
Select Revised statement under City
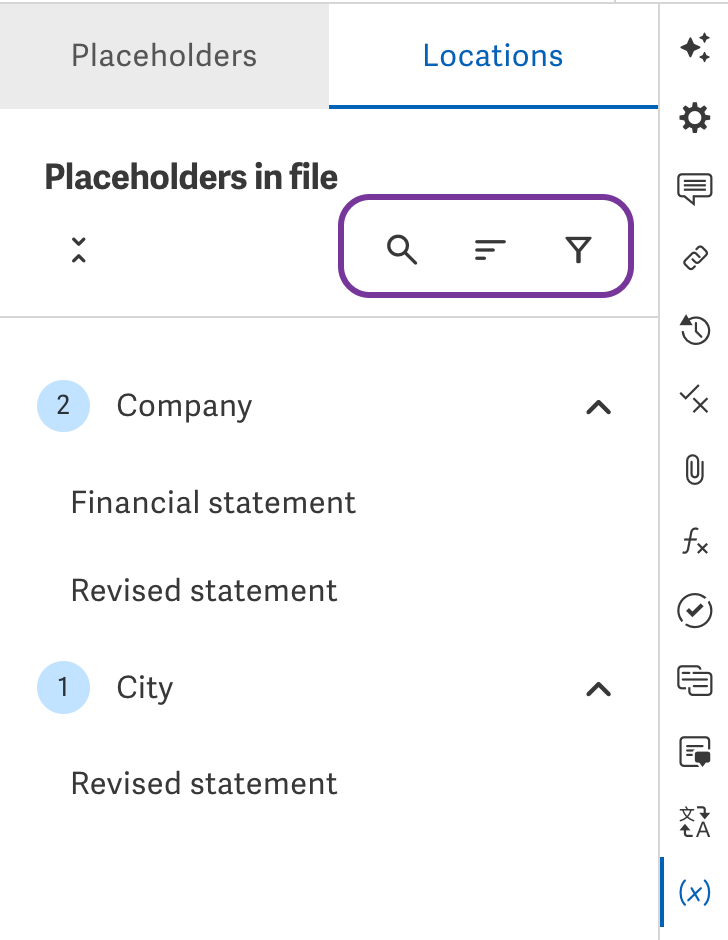204,784
